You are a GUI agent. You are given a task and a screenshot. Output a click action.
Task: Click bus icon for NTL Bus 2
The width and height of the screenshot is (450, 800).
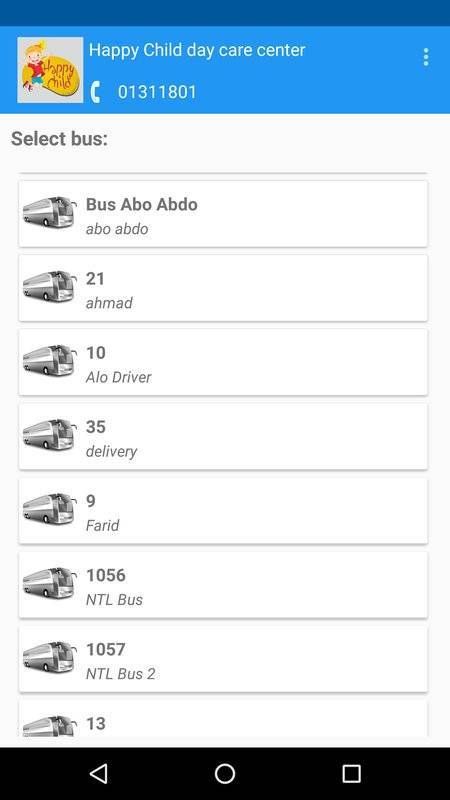click(49, 658)
